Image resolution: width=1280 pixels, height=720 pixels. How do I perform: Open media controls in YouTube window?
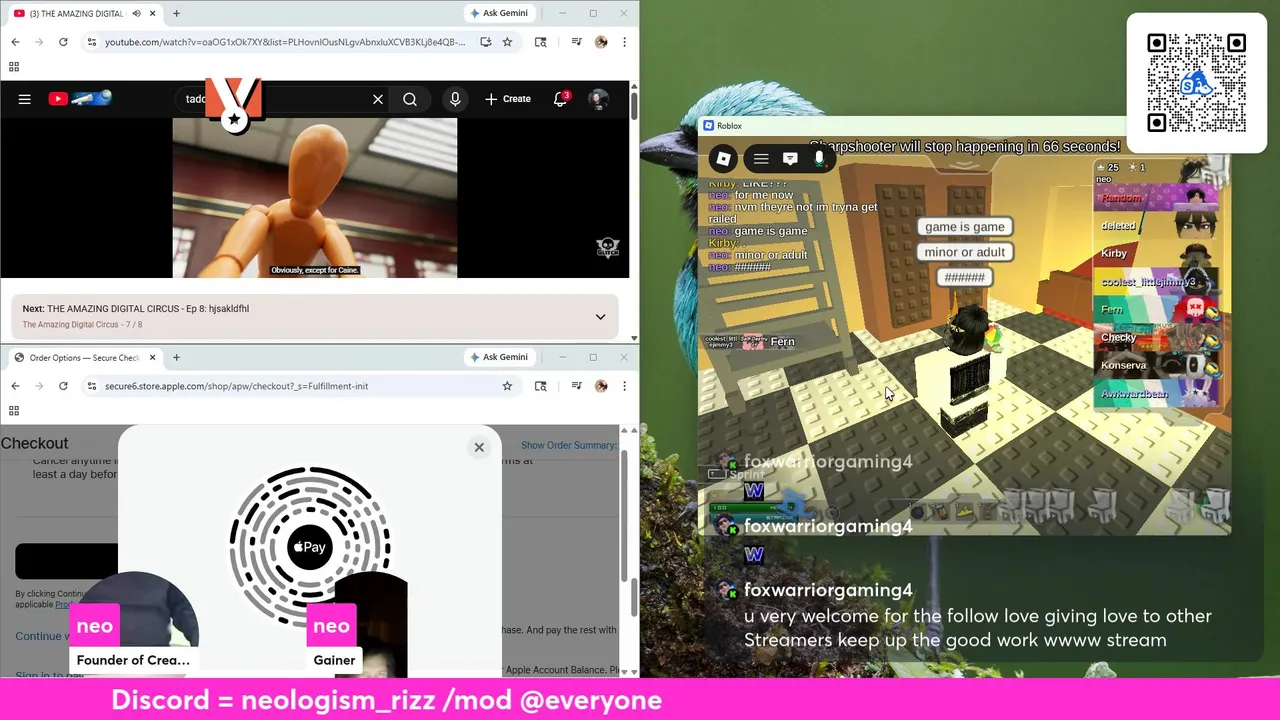tap(576, 42)
